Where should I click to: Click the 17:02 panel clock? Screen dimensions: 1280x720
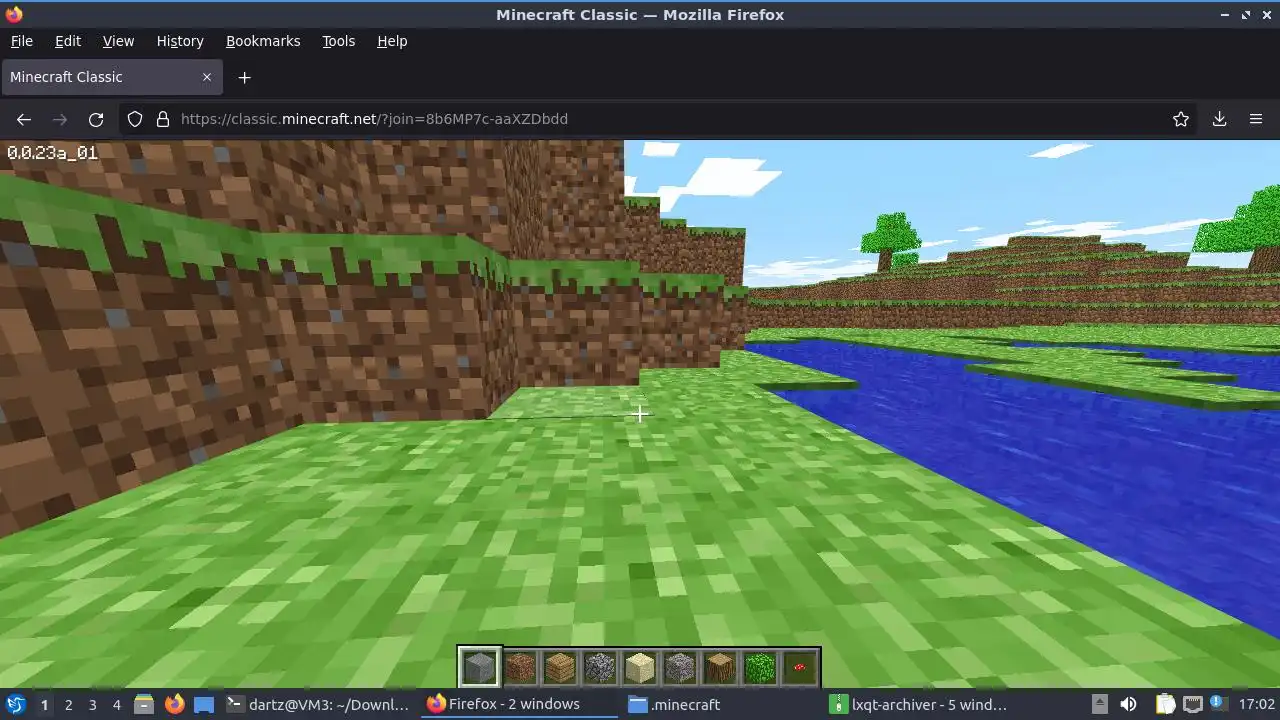click(1257, 704)
